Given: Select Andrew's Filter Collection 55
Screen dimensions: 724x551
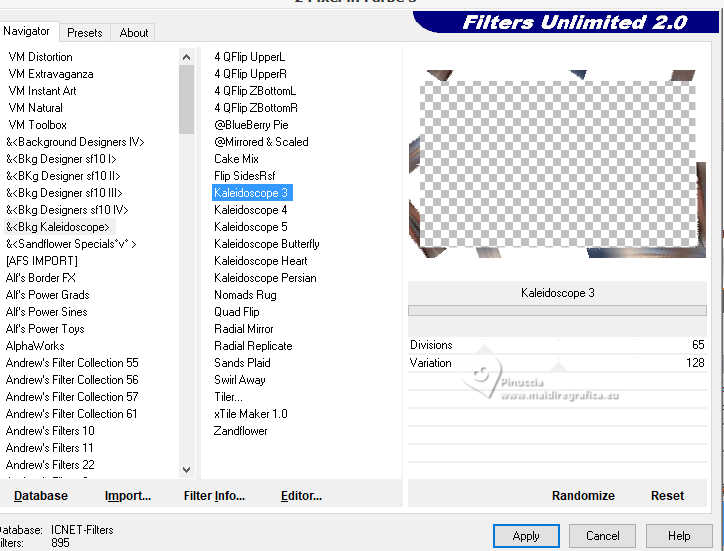Looking at the screenshot, I should click(x=72, y=363).
